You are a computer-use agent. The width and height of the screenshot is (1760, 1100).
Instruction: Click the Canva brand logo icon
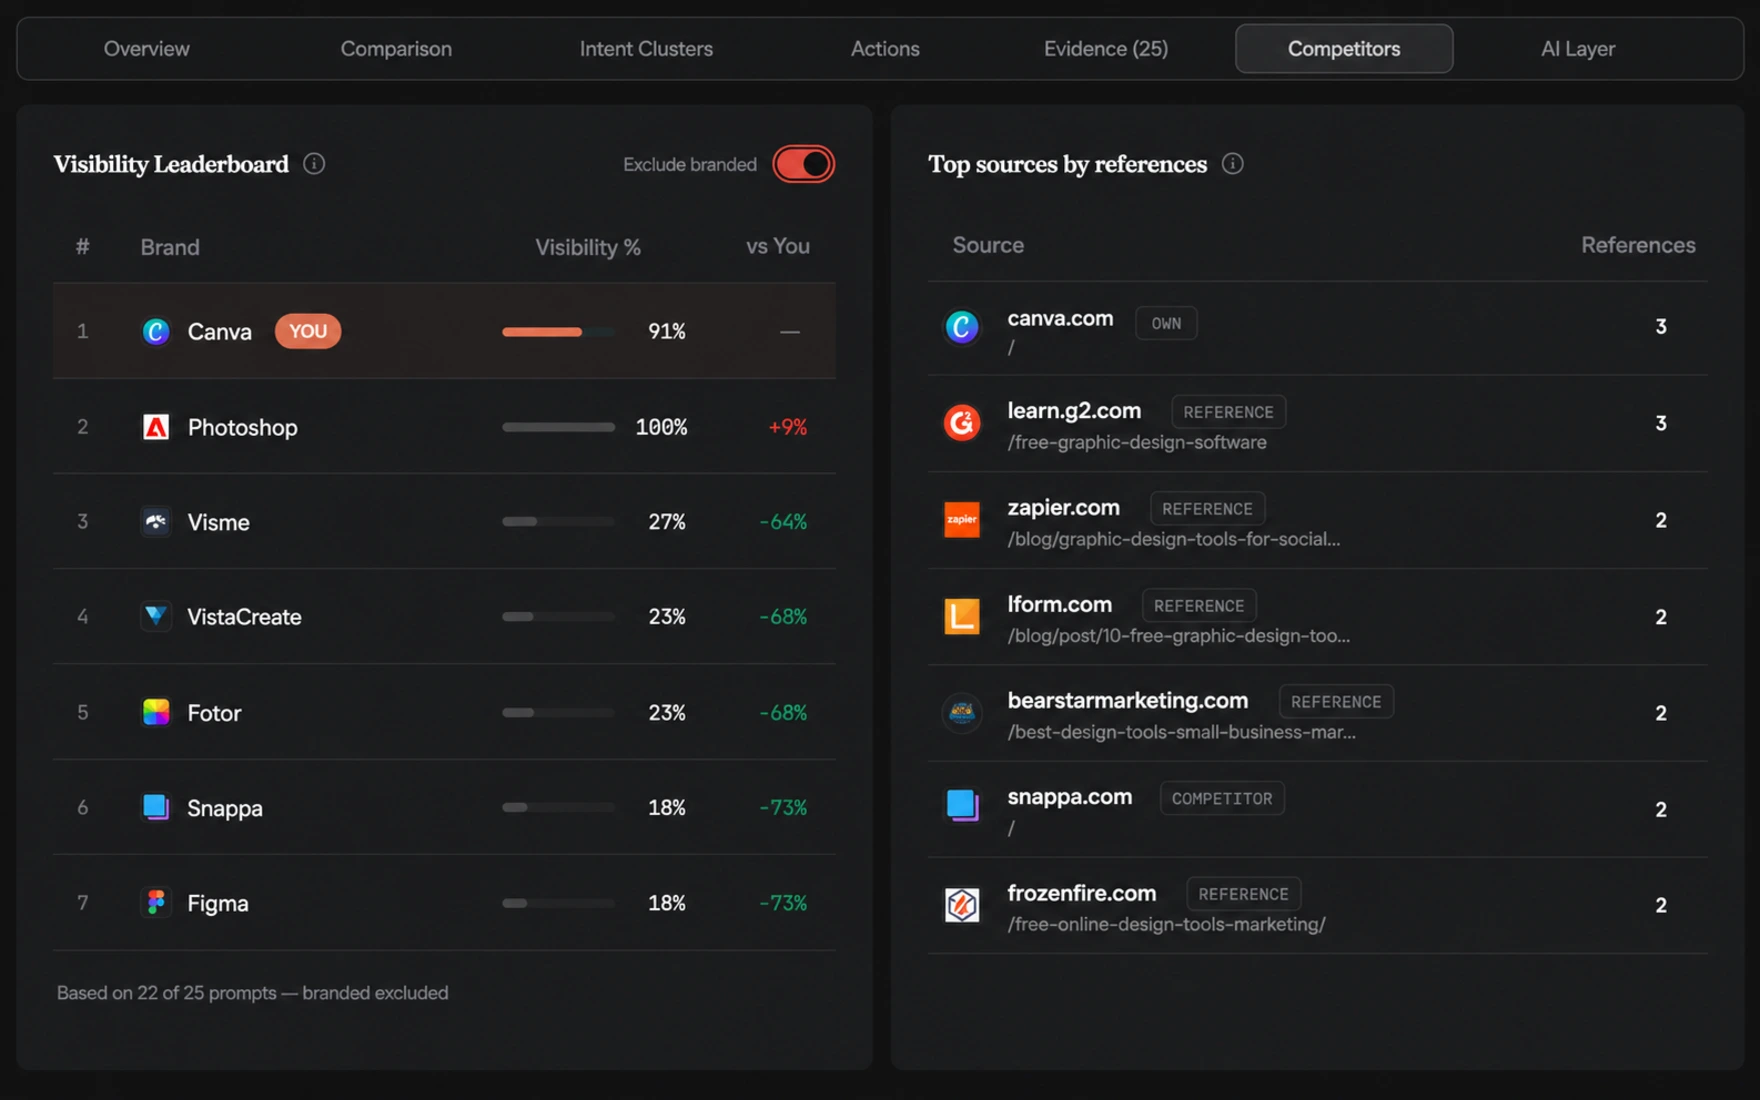156,331
